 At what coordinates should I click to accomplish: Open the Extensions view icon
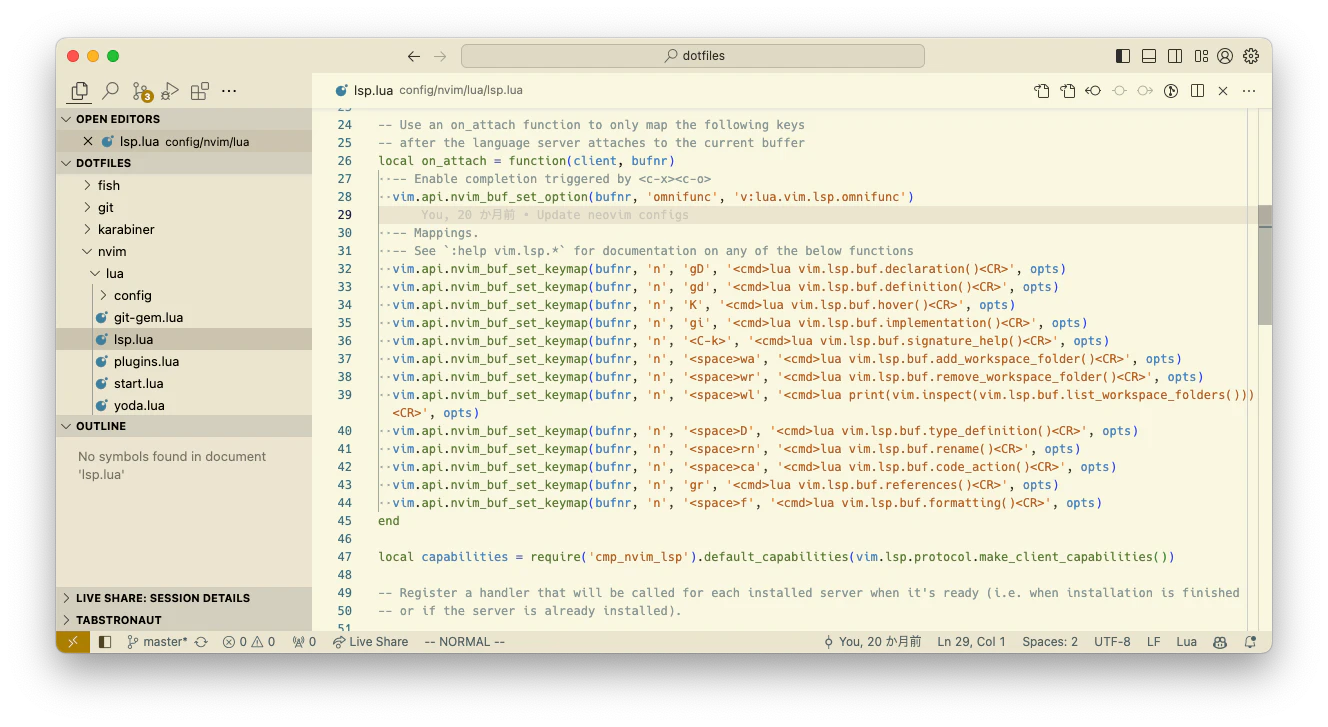point(200,91)
